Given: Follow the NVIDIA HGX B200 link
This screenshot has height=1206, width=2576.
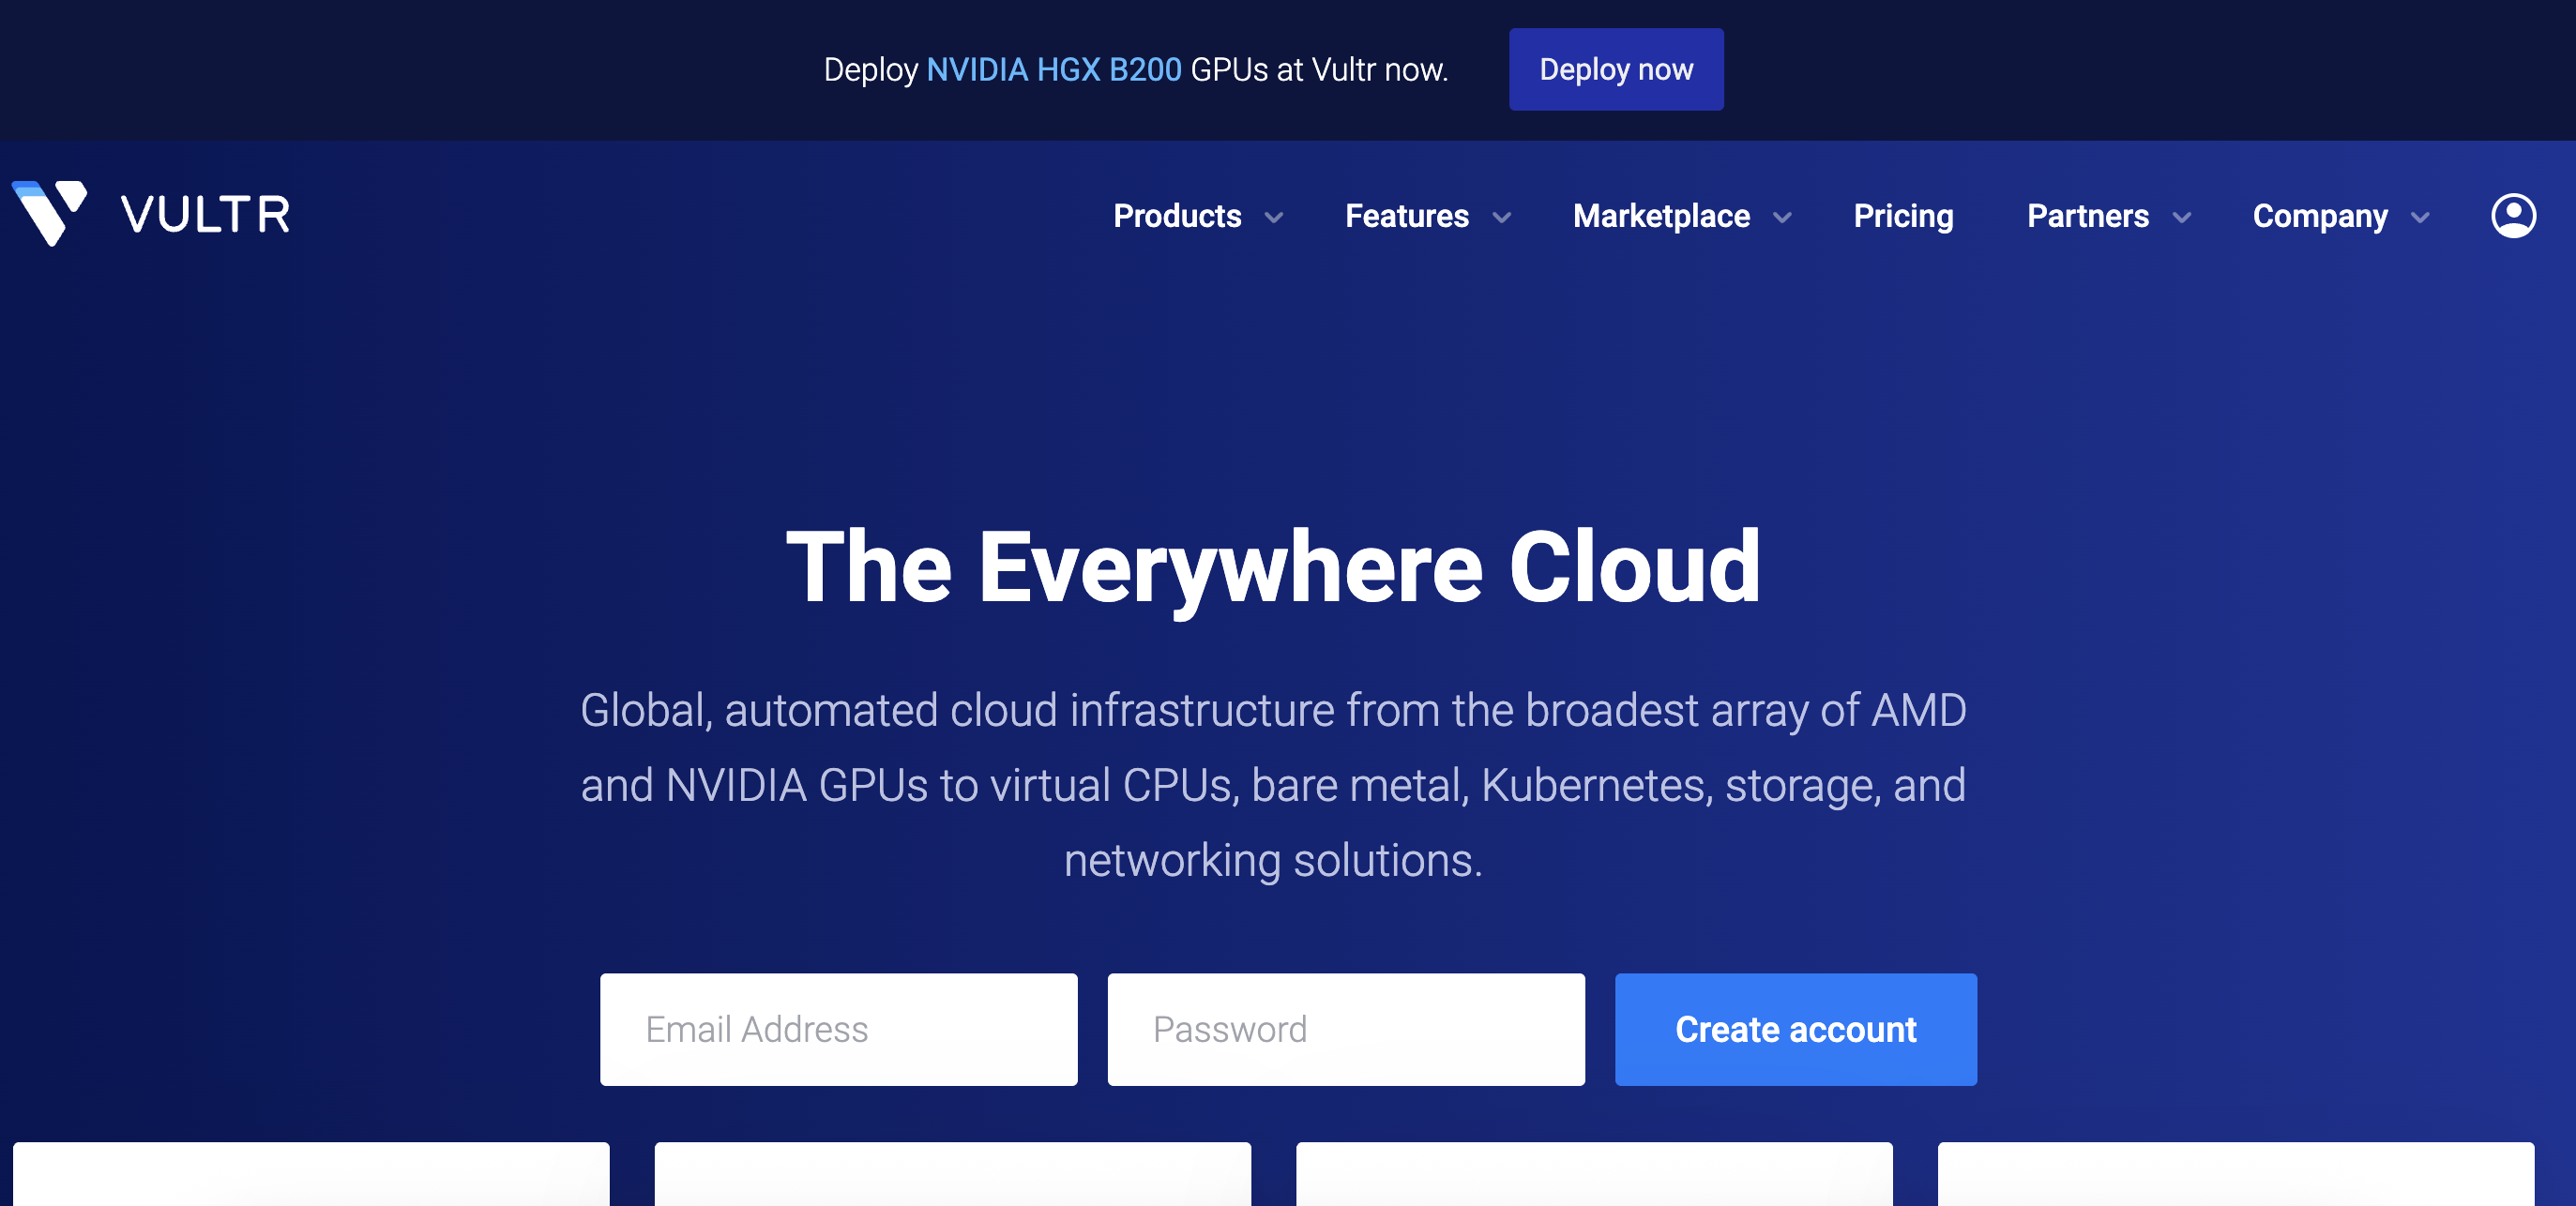Looking at the screenshot, I should [1053, 70].
